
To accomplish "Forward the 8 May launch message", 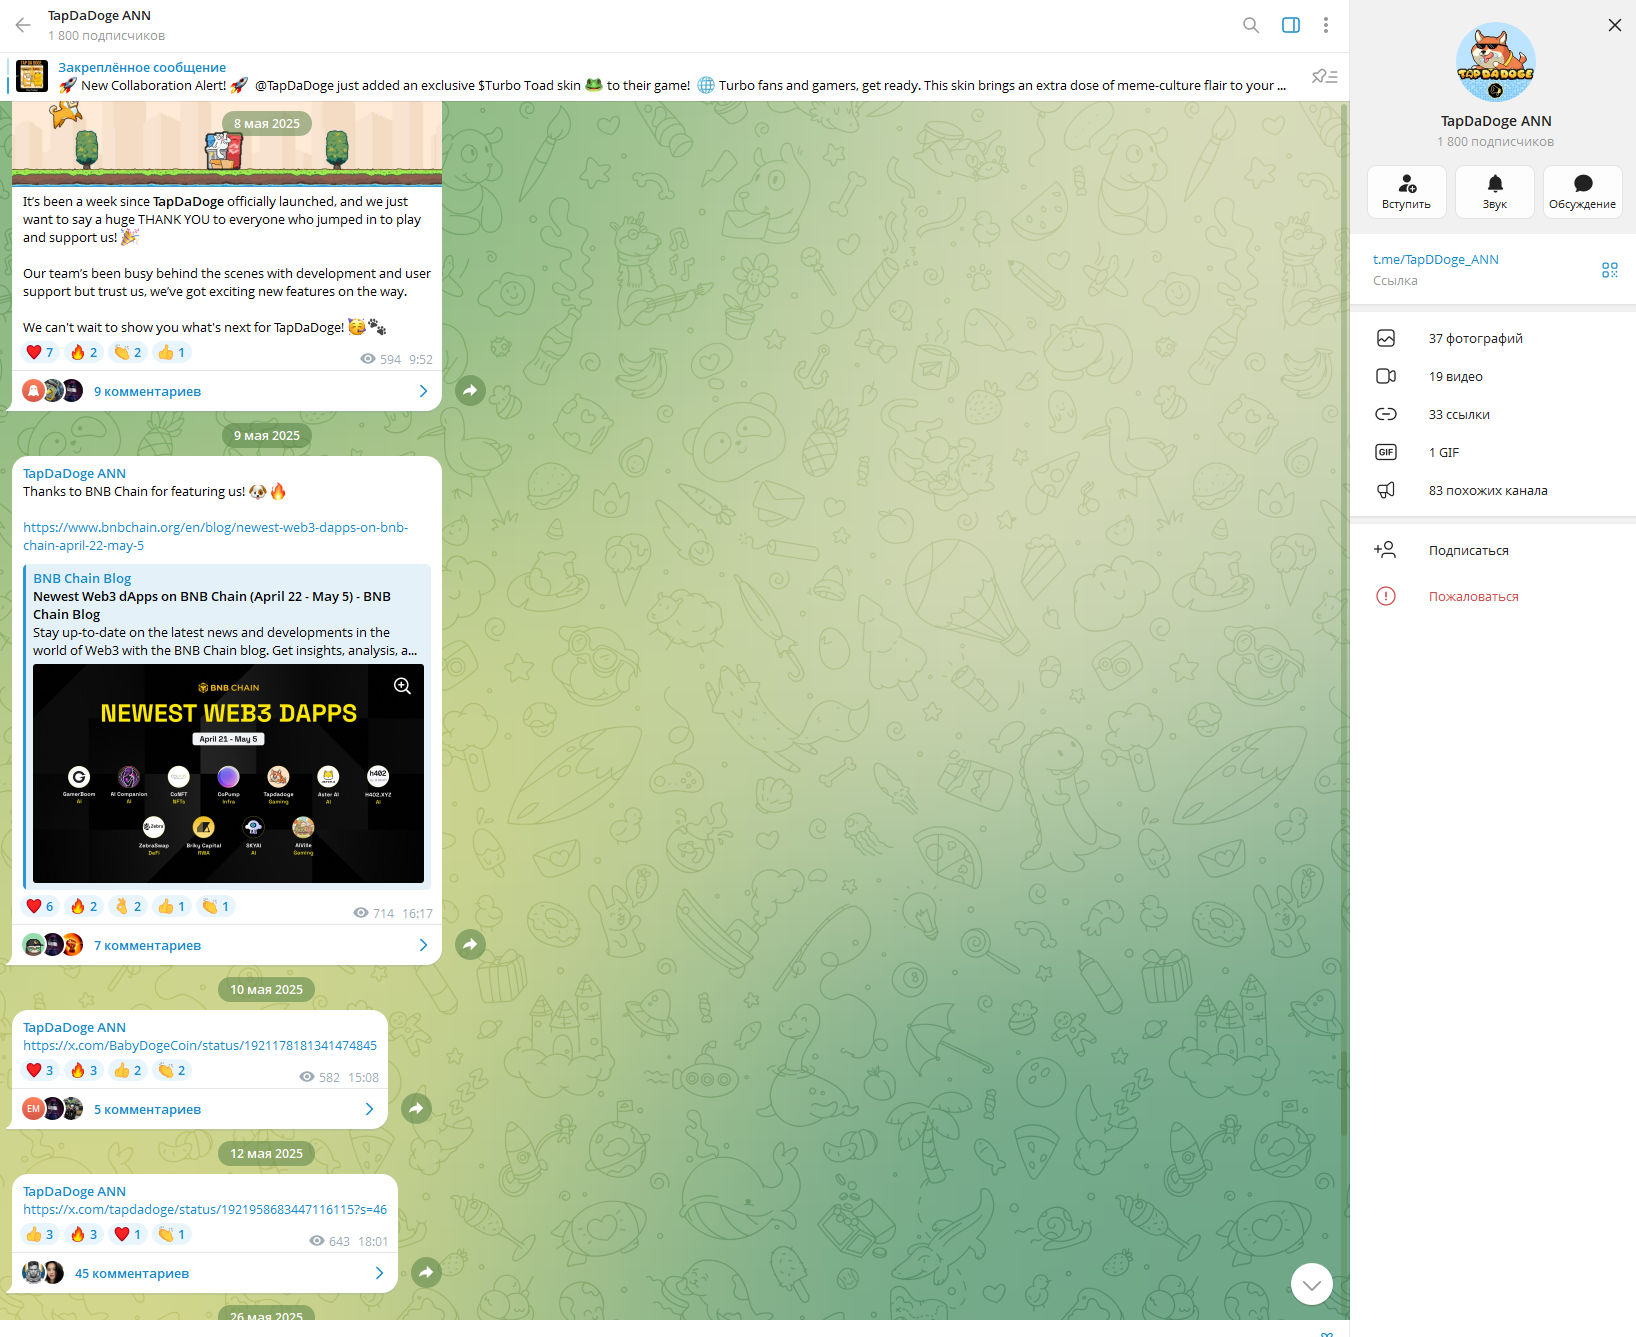I will tap(470, 391).
